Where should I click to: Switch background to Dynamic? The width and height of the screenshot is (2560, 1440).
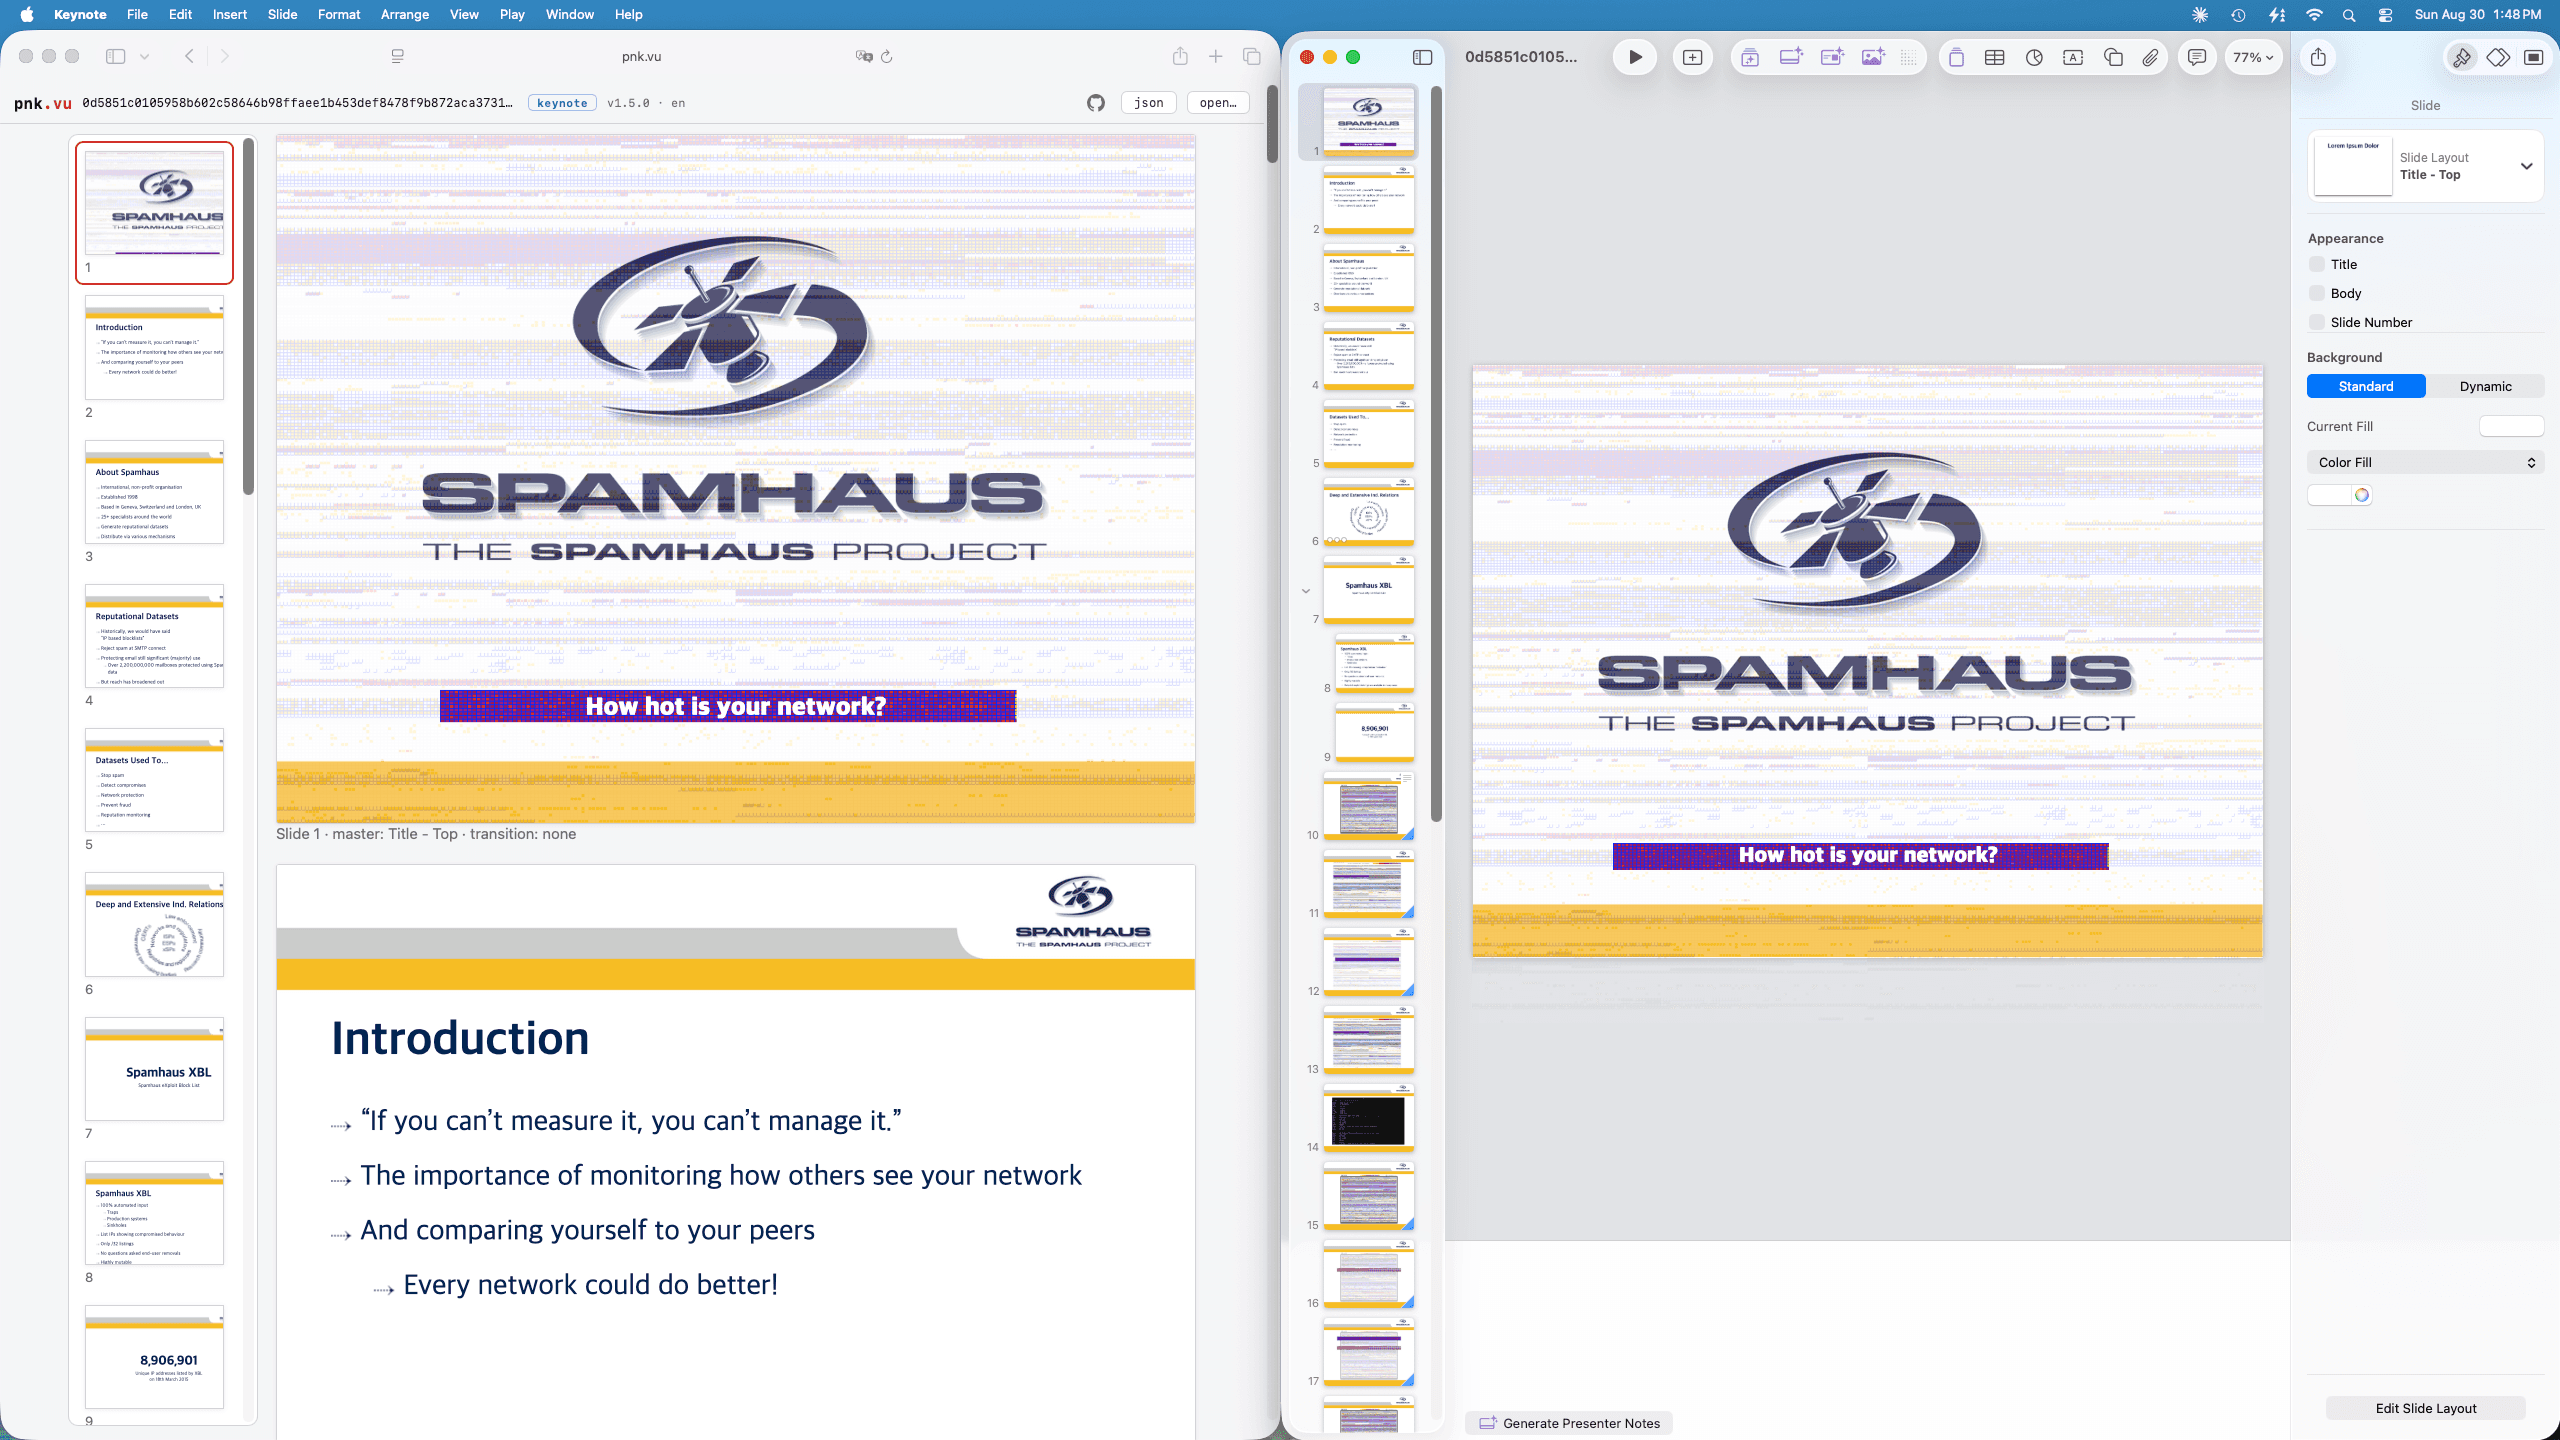[2485, 386]
